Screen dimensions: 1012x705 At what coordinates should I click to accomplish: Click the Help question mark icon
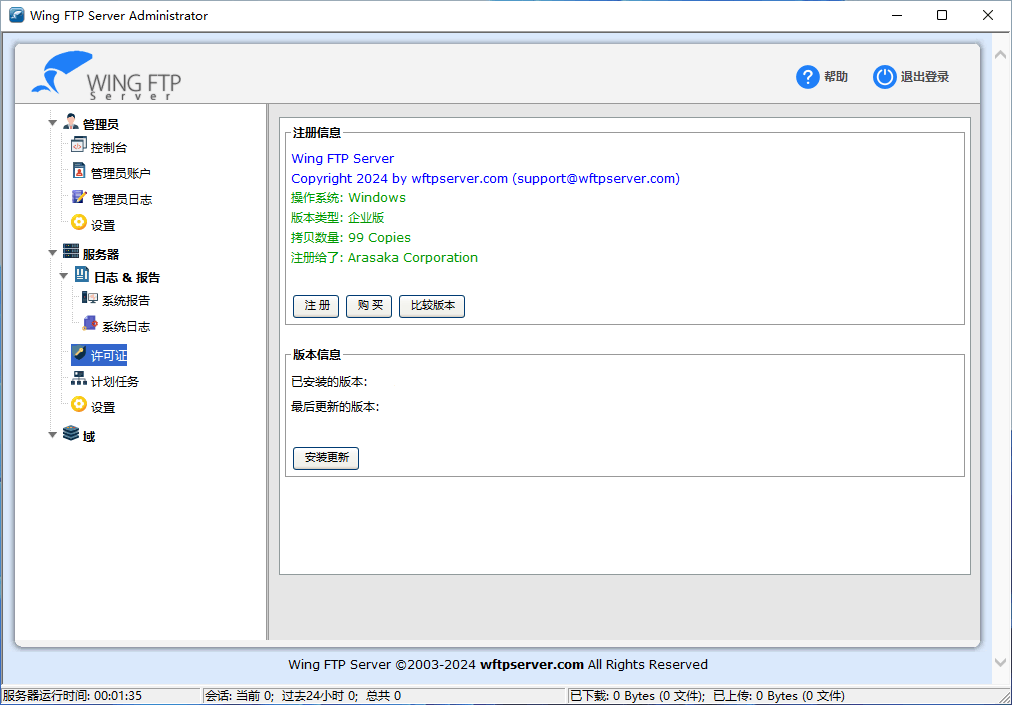(x=807, y=77)
